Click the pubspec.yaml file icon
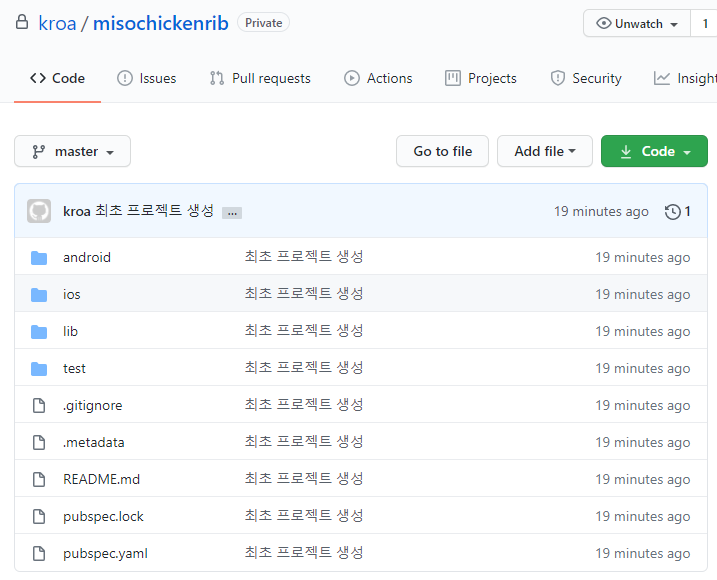The width and height of the screenshot is (717, 580). coord(39,553)
